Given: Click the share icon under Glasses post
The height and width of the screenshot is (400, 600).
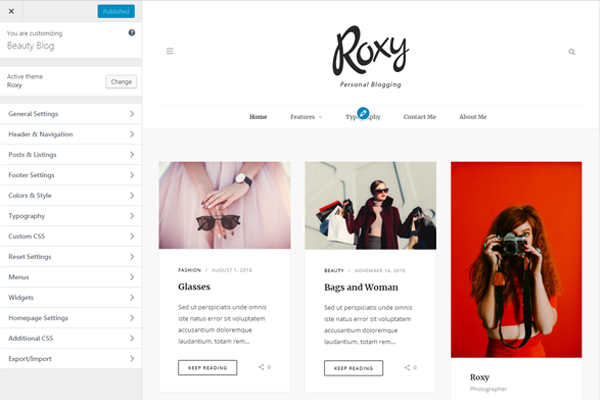Looking at the screenshot, I should (x=261, y=367).
